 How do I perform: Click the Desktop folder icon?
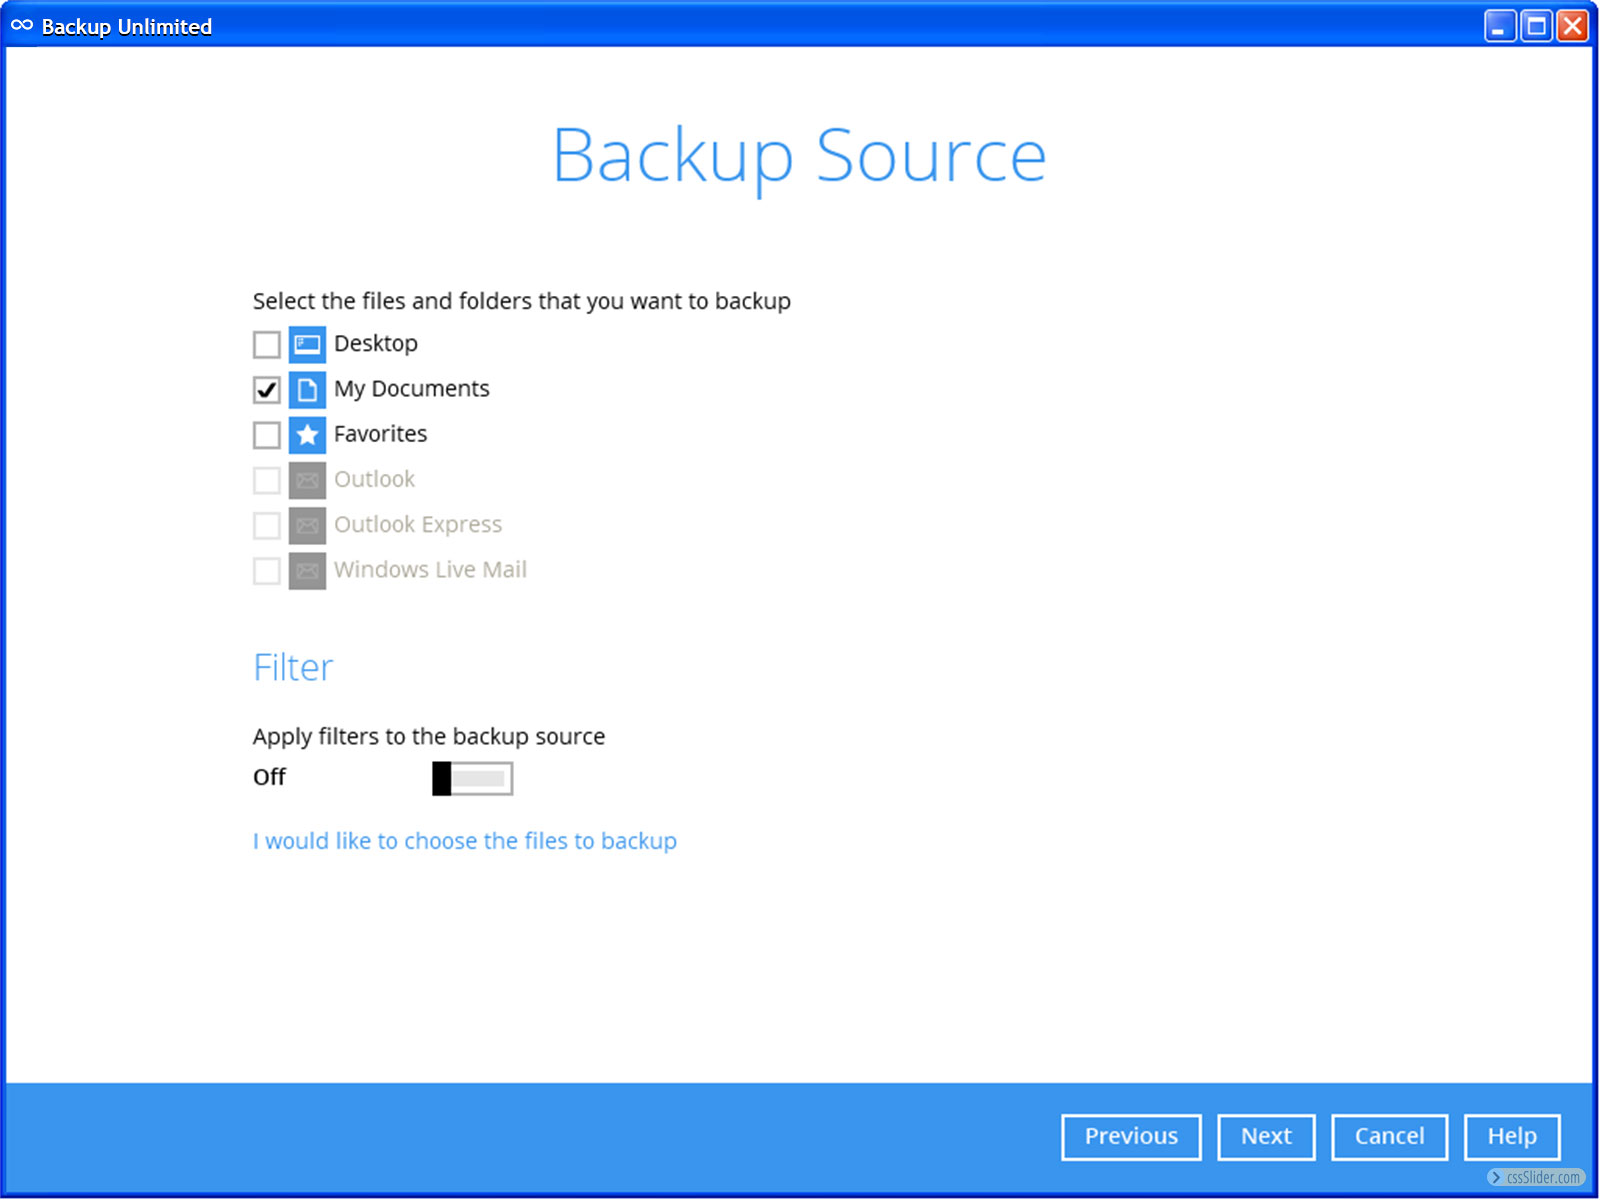307,344
